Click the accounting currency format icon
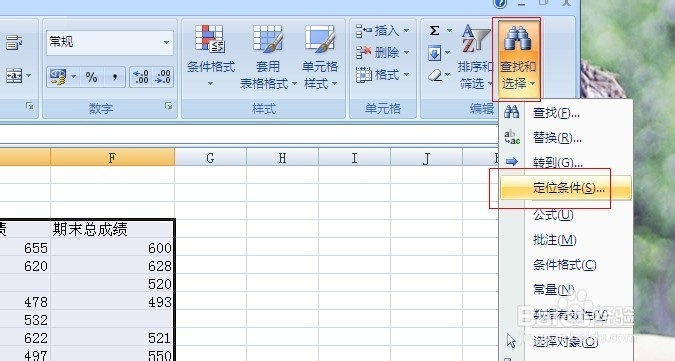The width and height of the screenshot is (675, 361). point(58,77)
